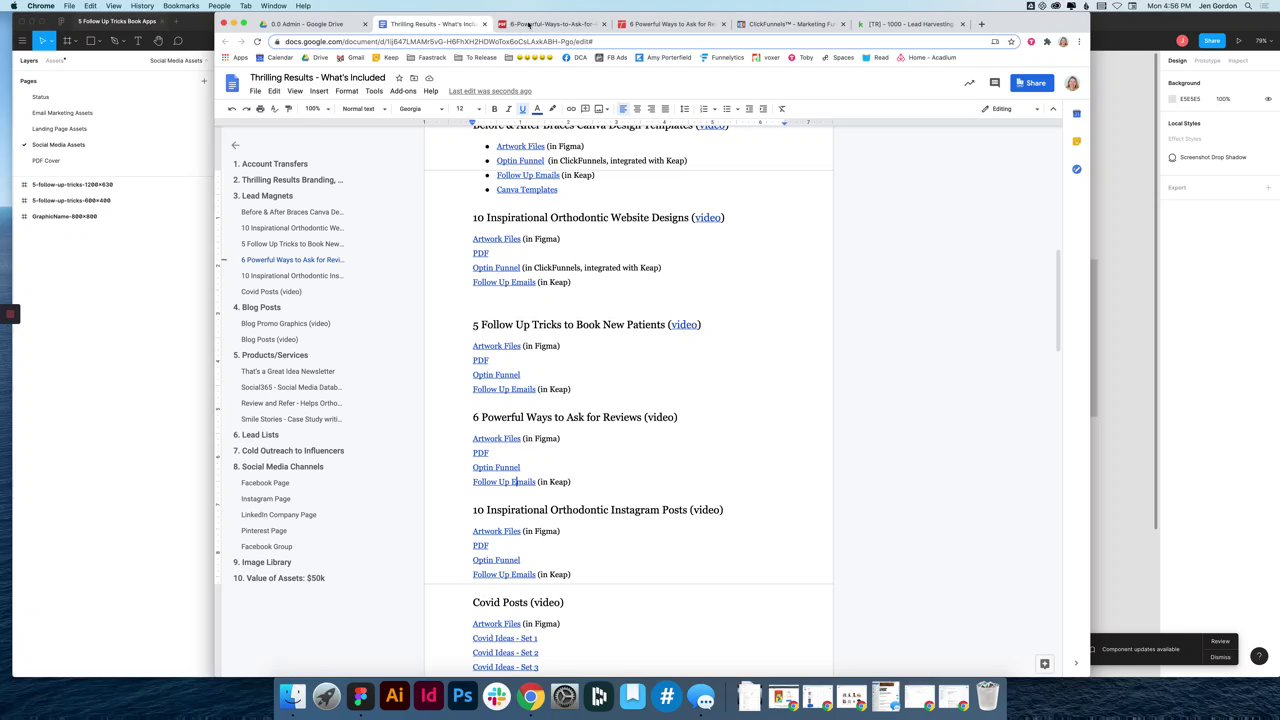Viewport: 1280px width, 720px height.
Task: Open the Format menu in Docs
Action: (x=346, y=91)
